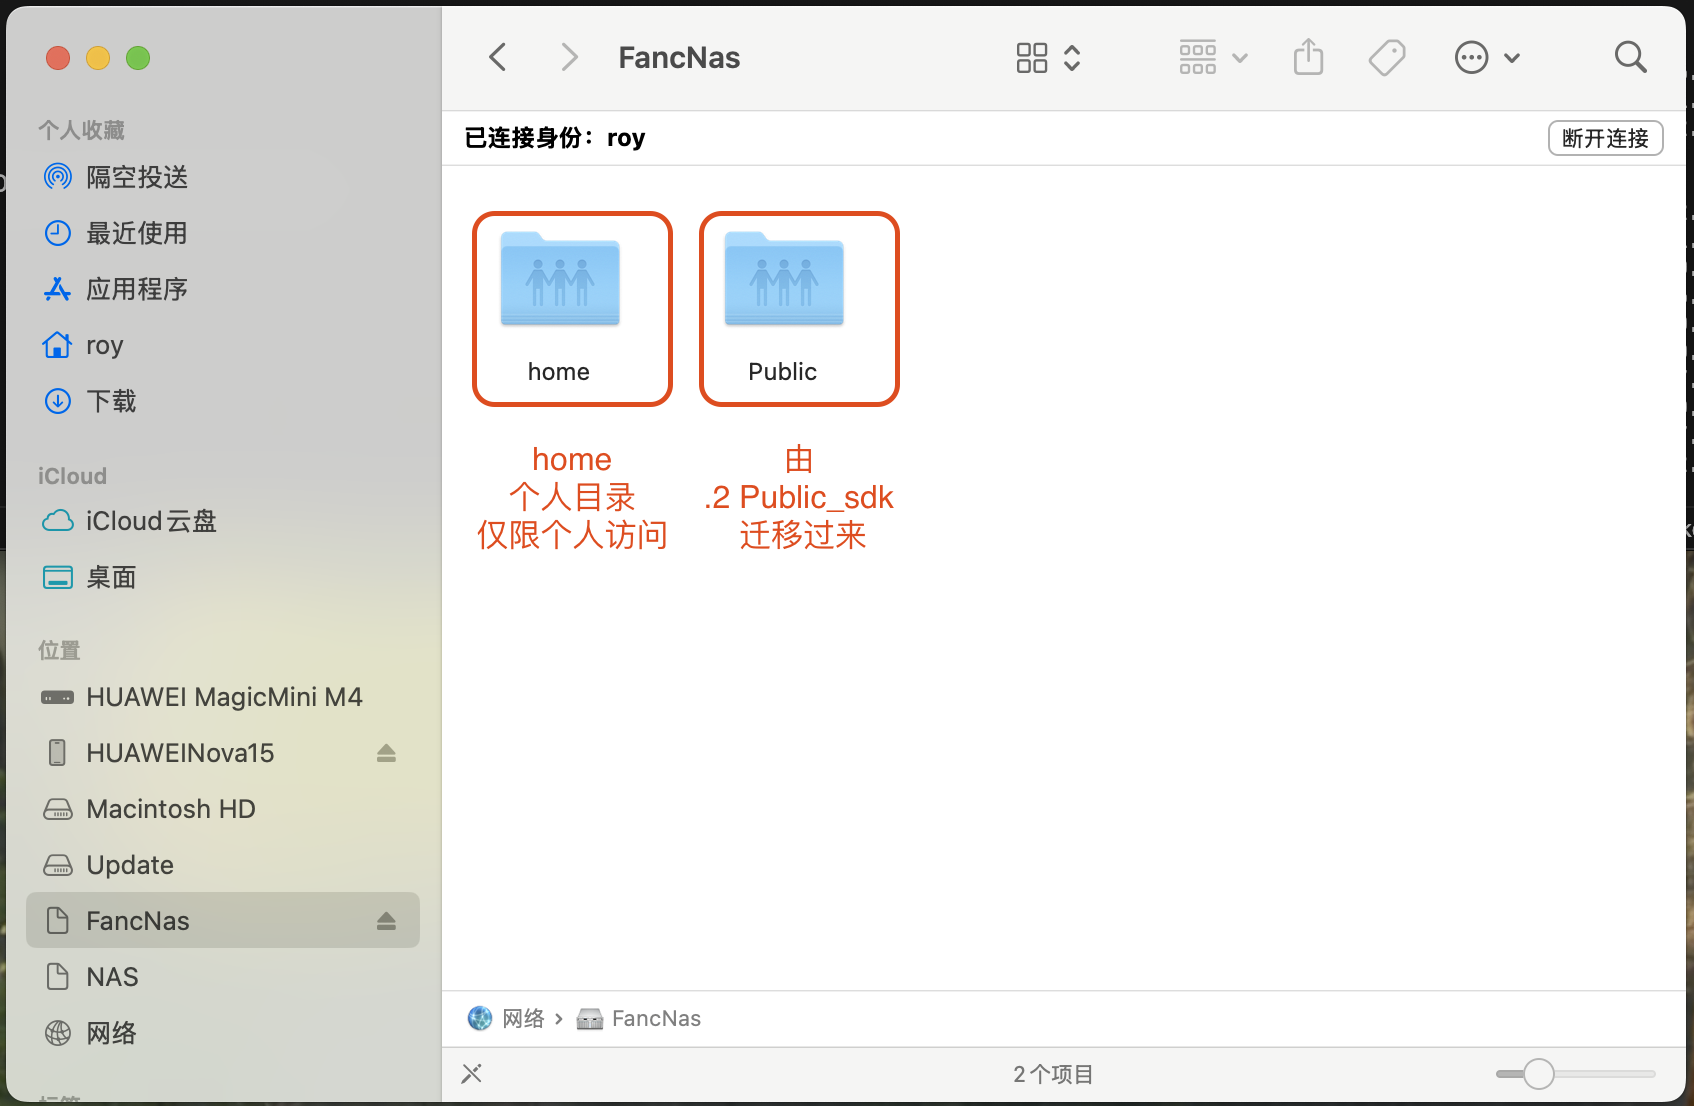Viewport: 1694px width, 1106px height.
Task: Open the roy home folder in sidebar
Action: [223, 345]
